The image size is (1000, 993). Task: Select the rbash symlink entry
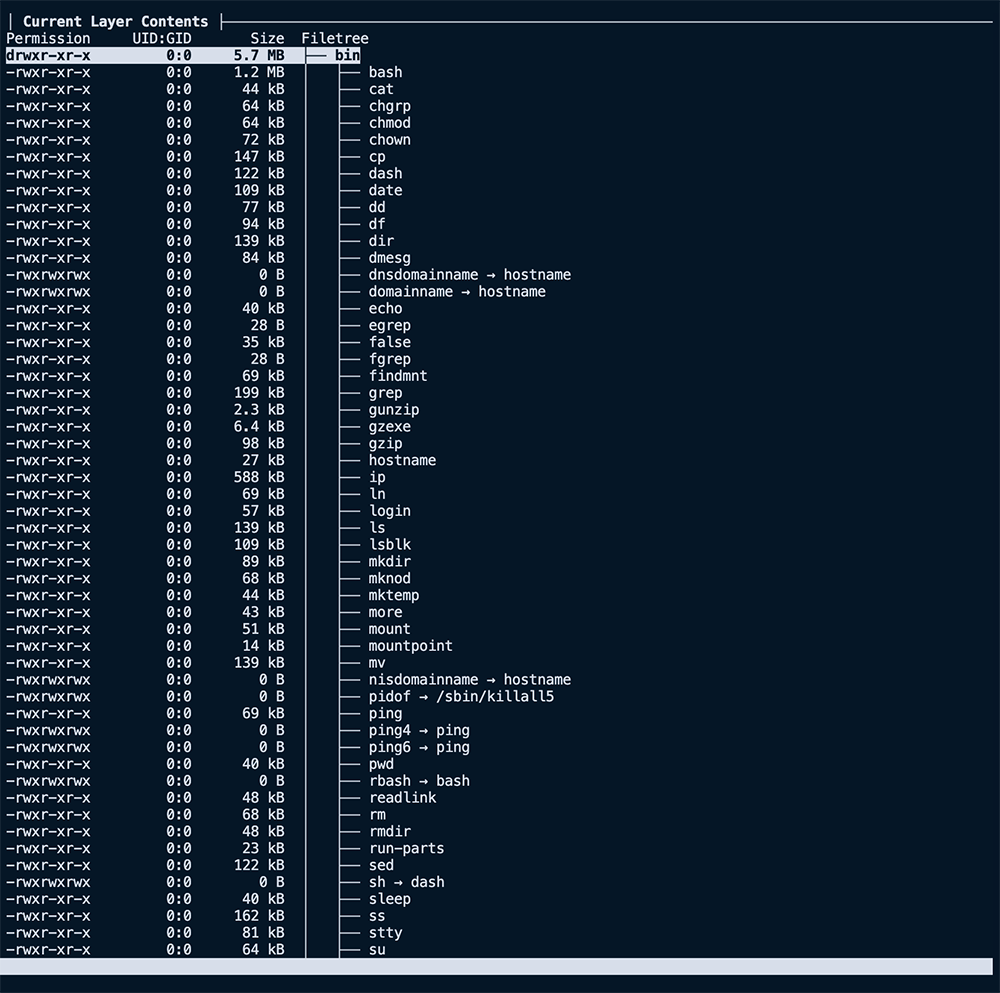point(419,781)
